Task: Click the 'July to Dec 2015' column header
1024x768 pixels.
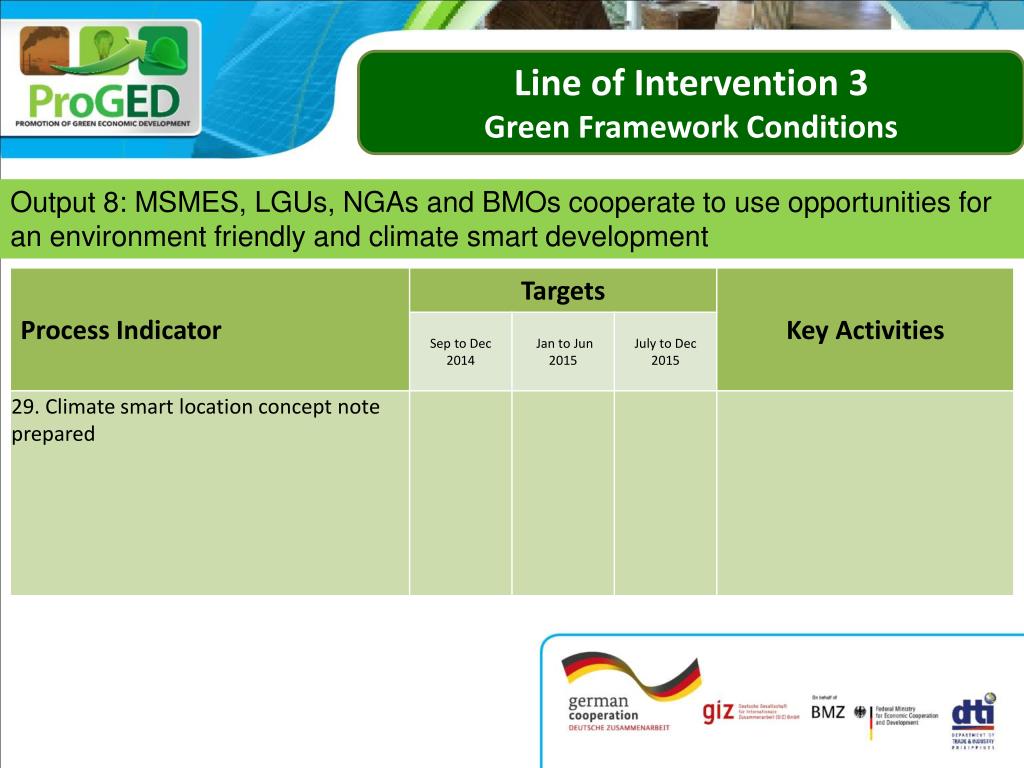Action: tap(665, 352)
